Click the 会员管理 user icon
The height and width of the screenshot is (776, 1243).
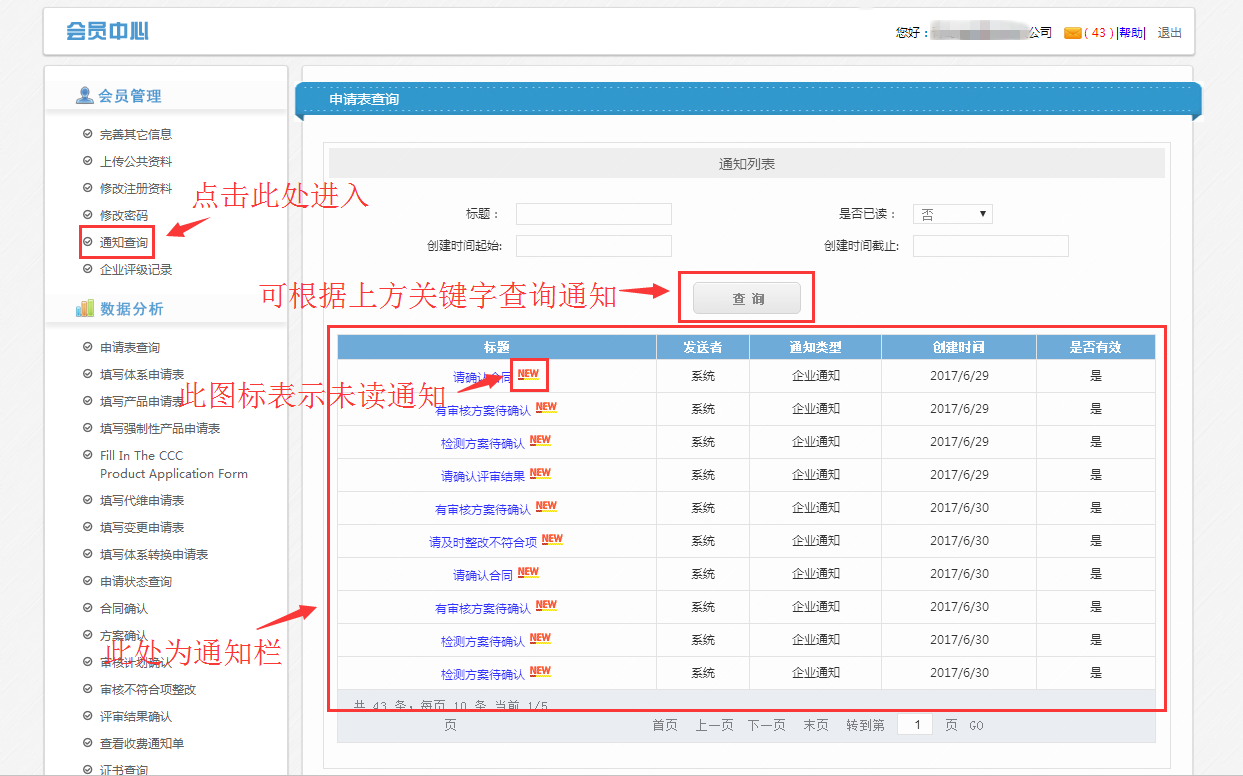[x=85, y=96]
